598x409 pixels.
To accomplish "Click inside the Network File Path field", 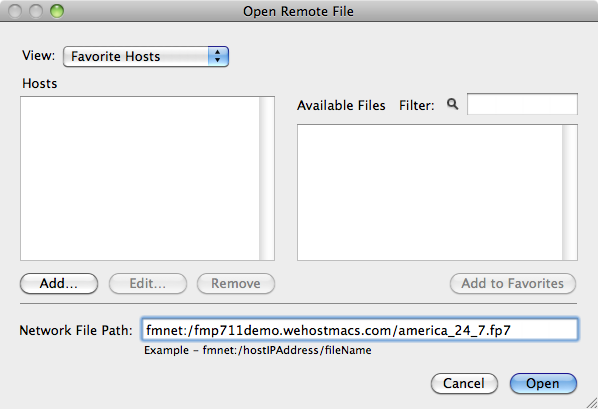I will click(x=360, y=330).
